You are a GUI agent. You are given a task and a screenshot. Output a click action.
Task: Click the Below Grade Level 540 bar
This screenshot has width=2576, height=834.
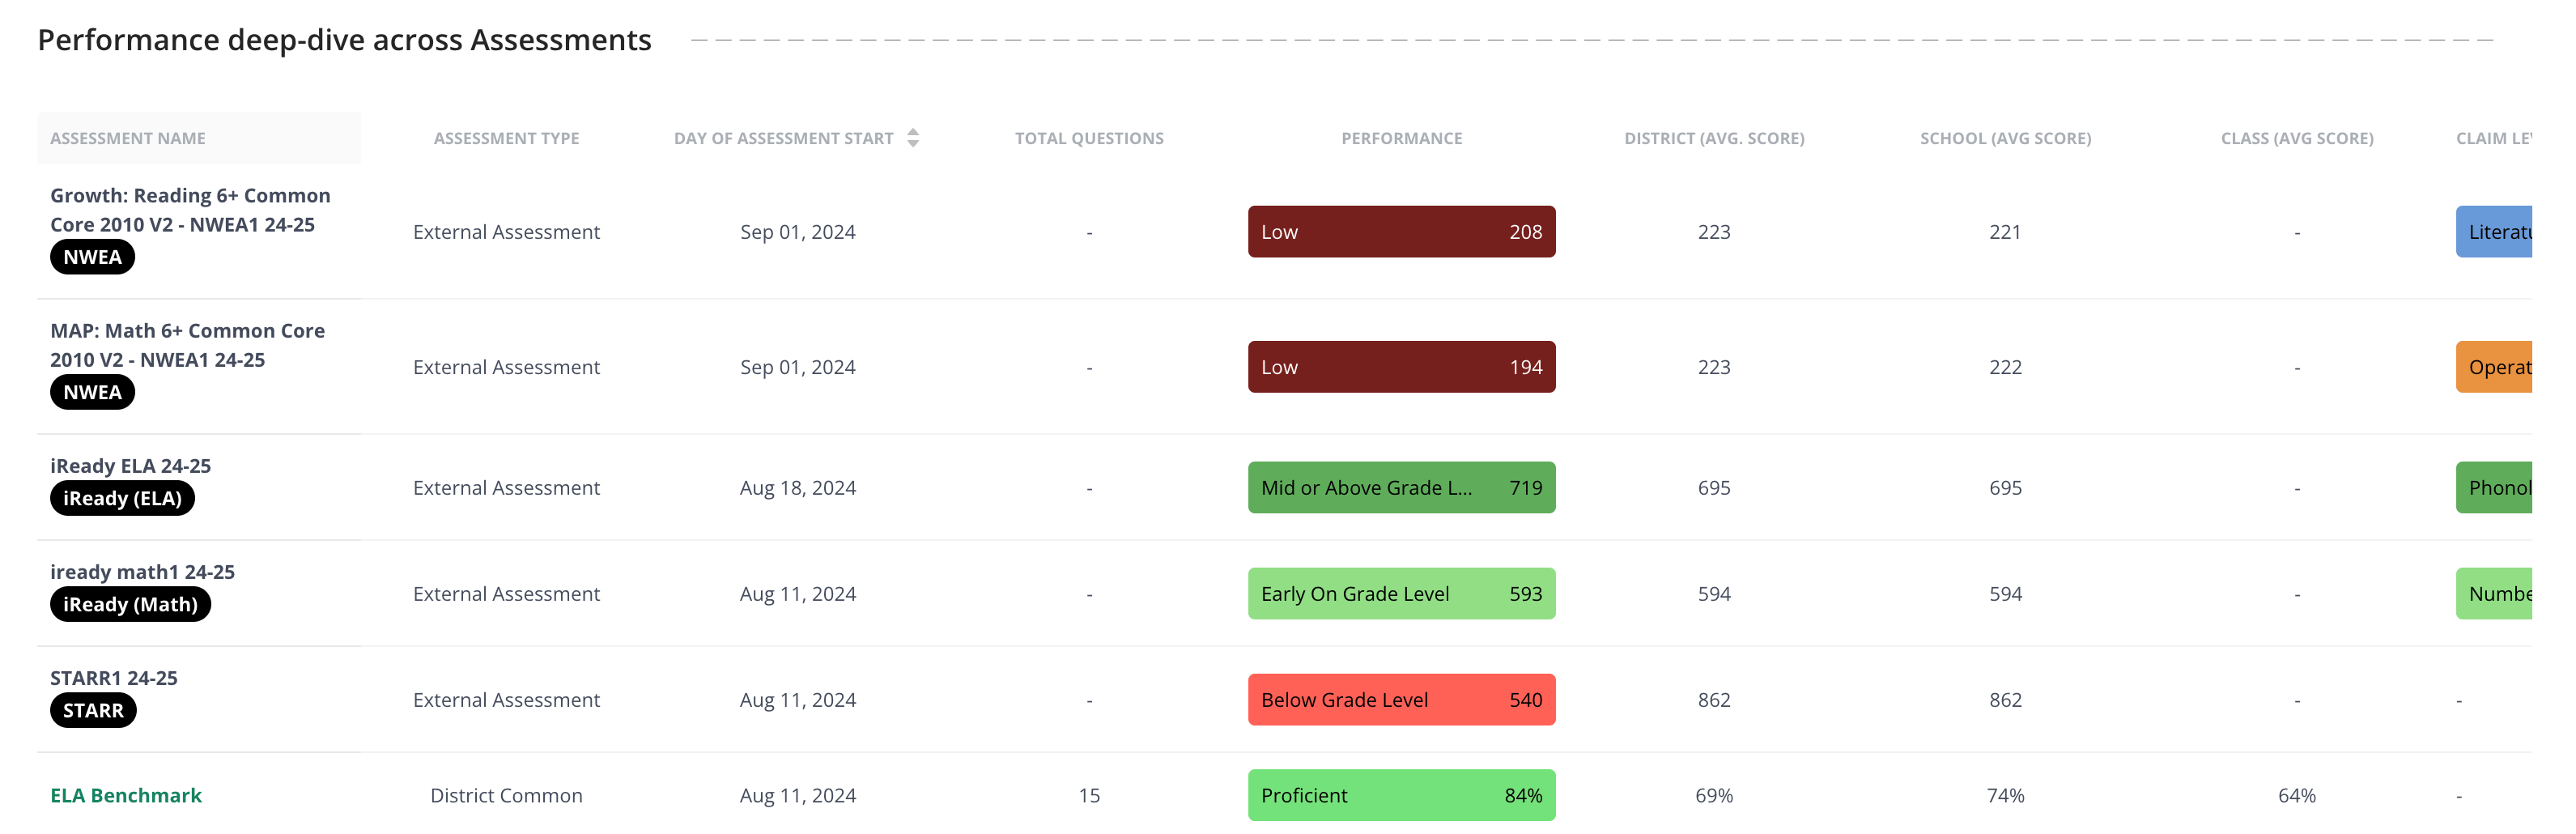pyautogui.click(x=1401, y=700)
